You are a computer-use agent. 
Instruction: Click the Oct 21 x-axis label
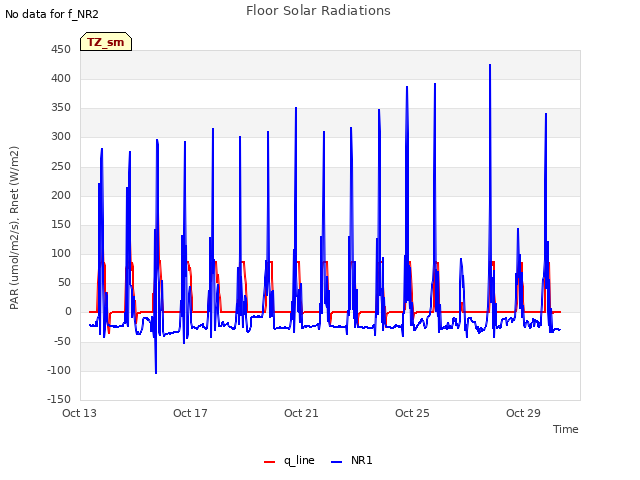(301, 413)
